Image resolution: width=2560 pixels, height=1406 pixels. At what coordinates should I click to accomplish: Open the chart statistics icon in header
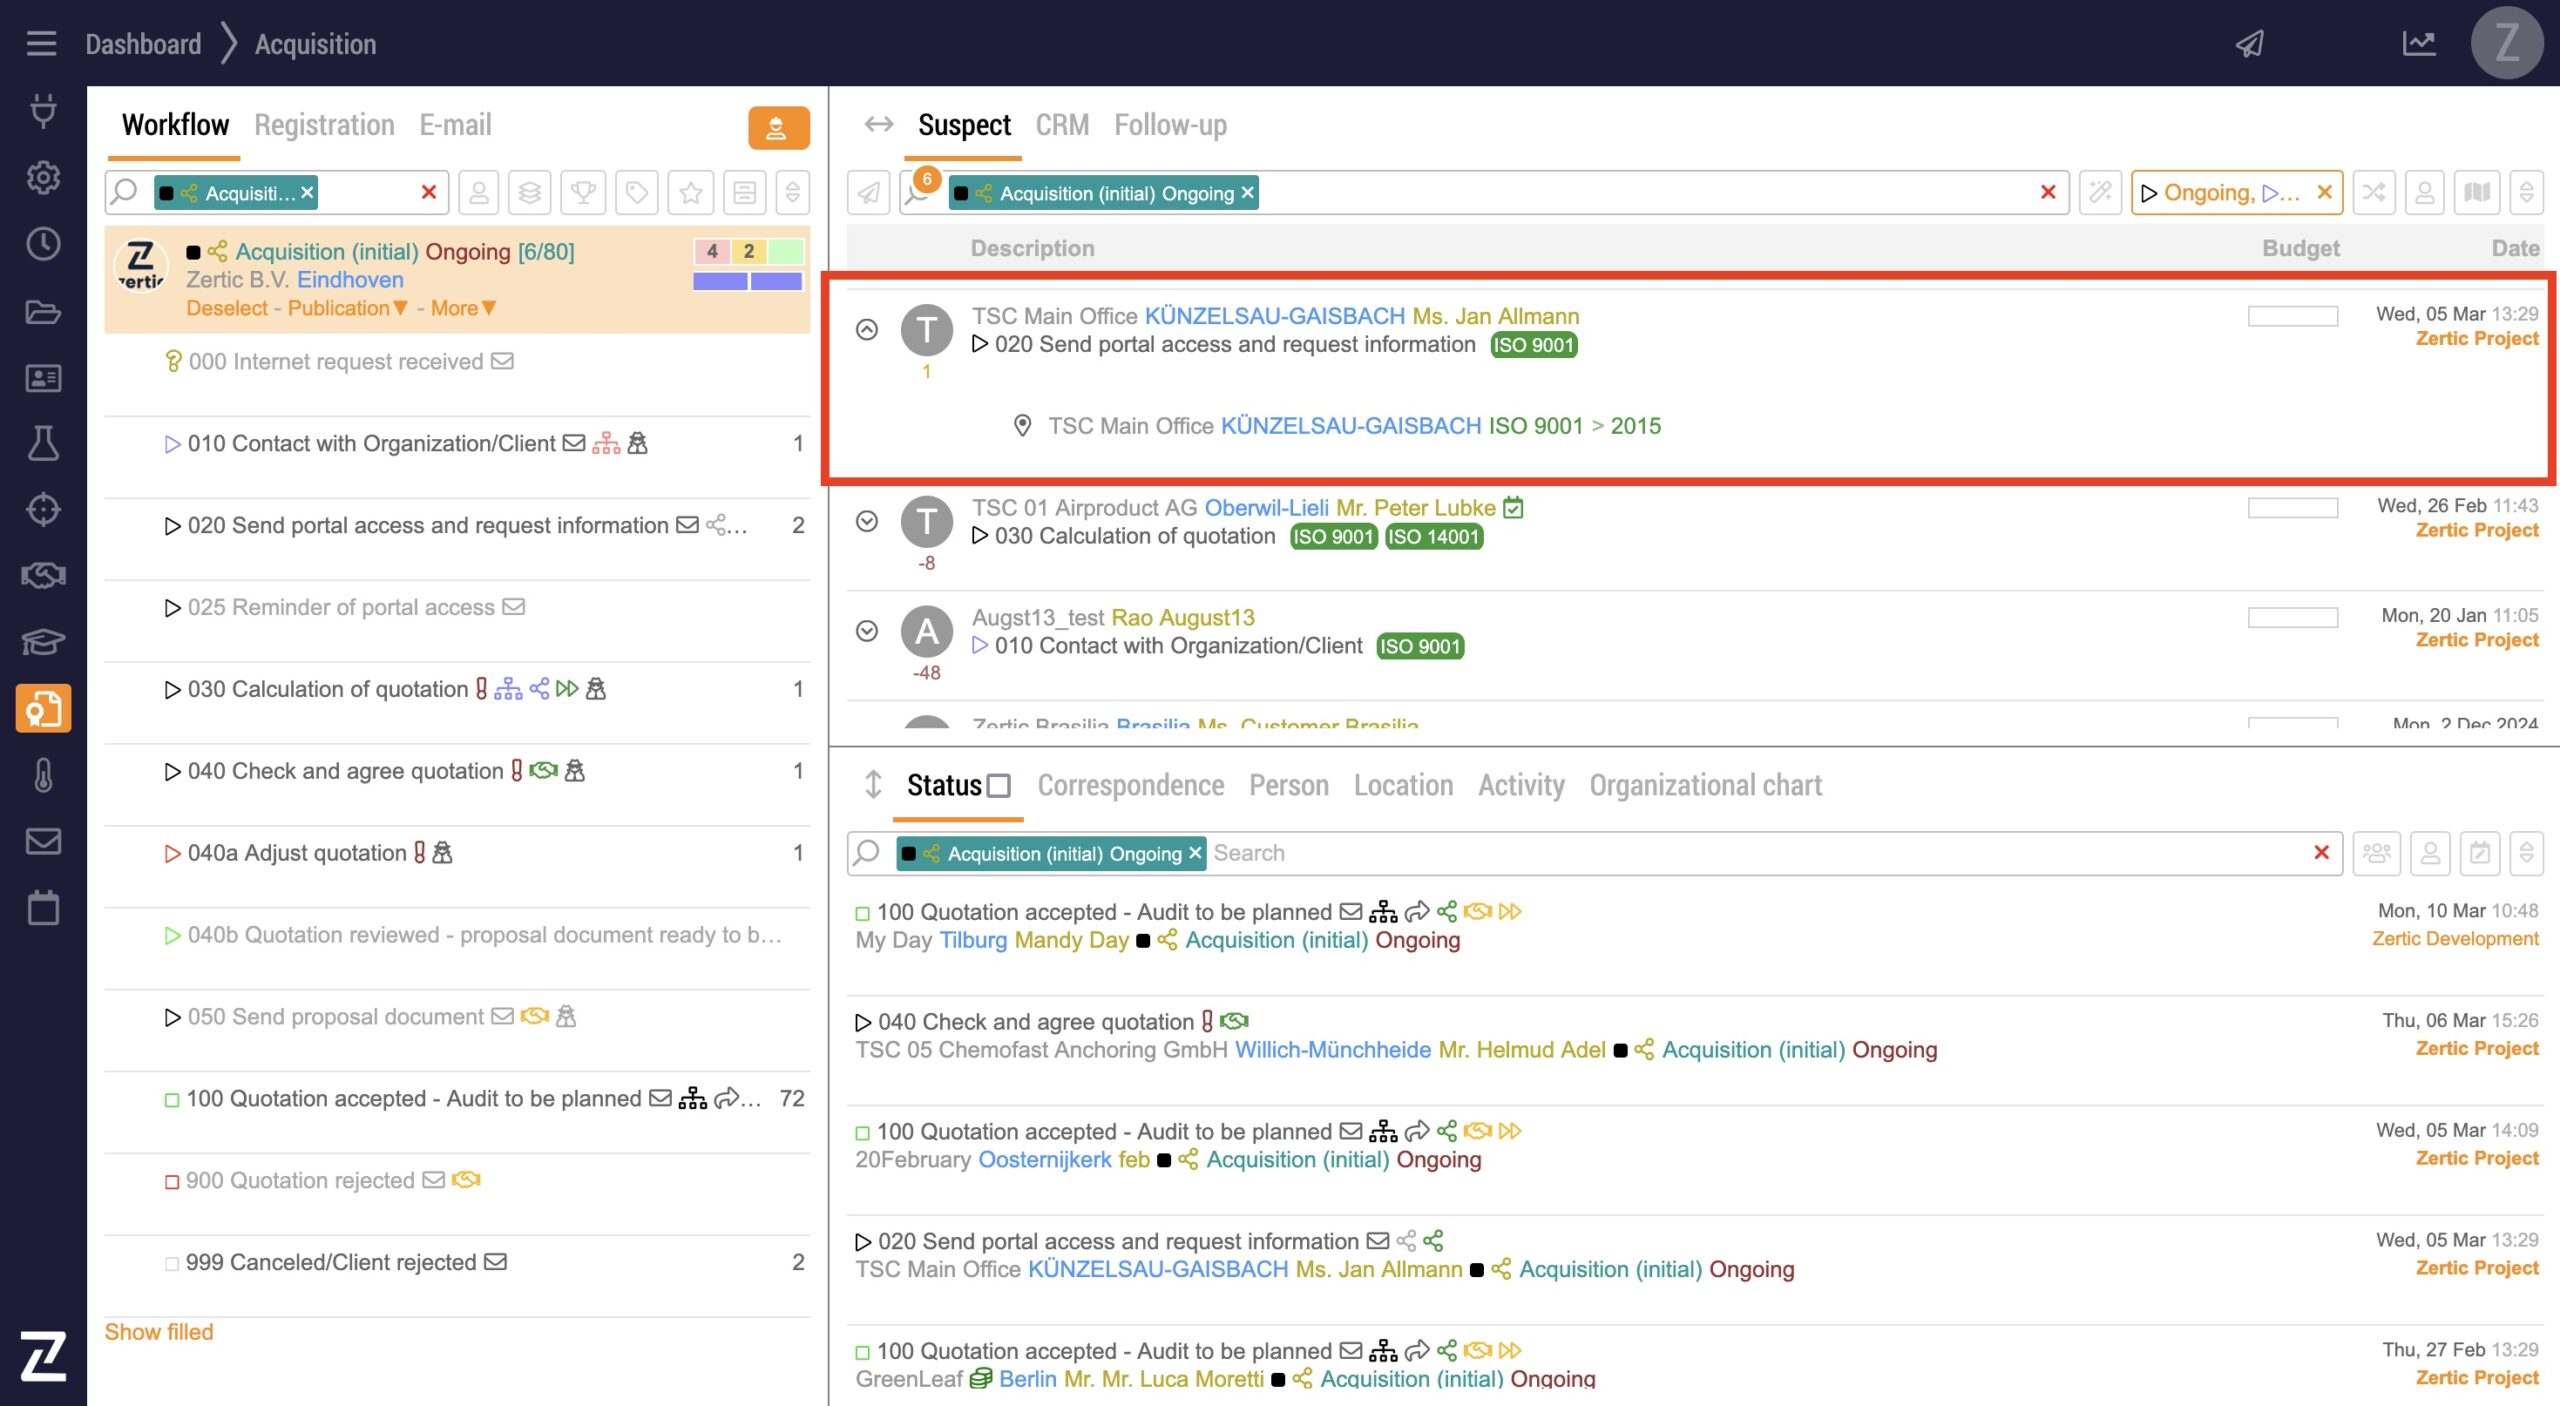pyautogui.click(x=2418, y=44)
